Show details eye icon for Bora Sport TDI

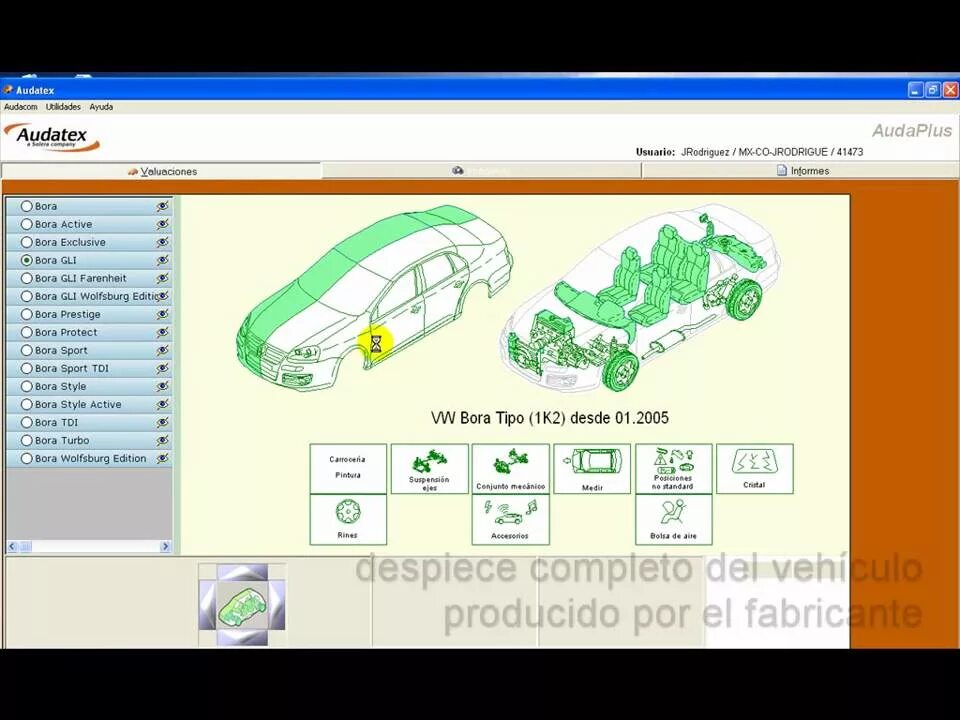162,369
